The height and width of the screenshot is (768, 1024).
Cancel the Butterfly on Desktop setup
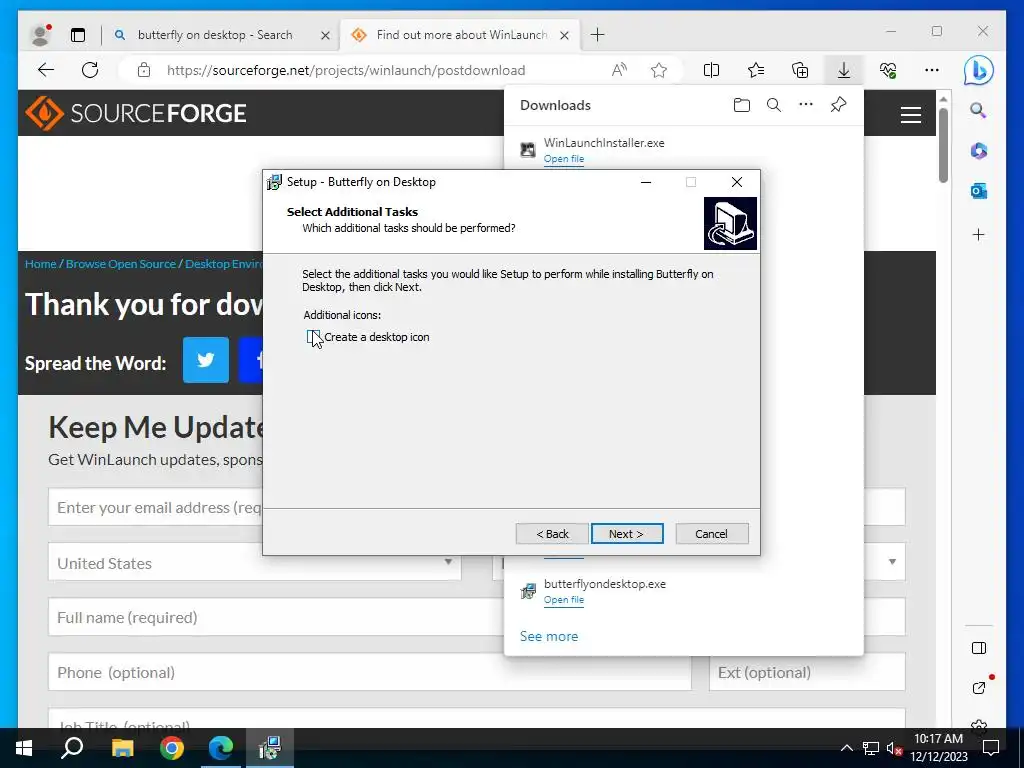(711, 534)
